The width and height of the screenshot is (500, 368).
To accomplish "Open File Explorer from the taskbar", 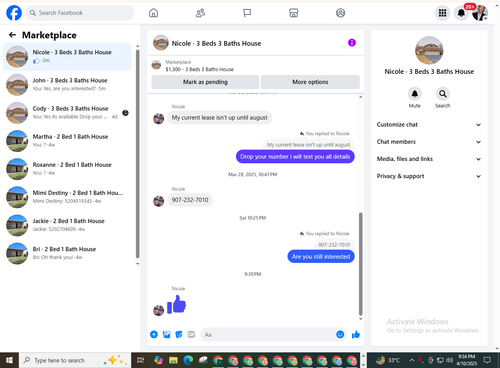I will [173, 360].
